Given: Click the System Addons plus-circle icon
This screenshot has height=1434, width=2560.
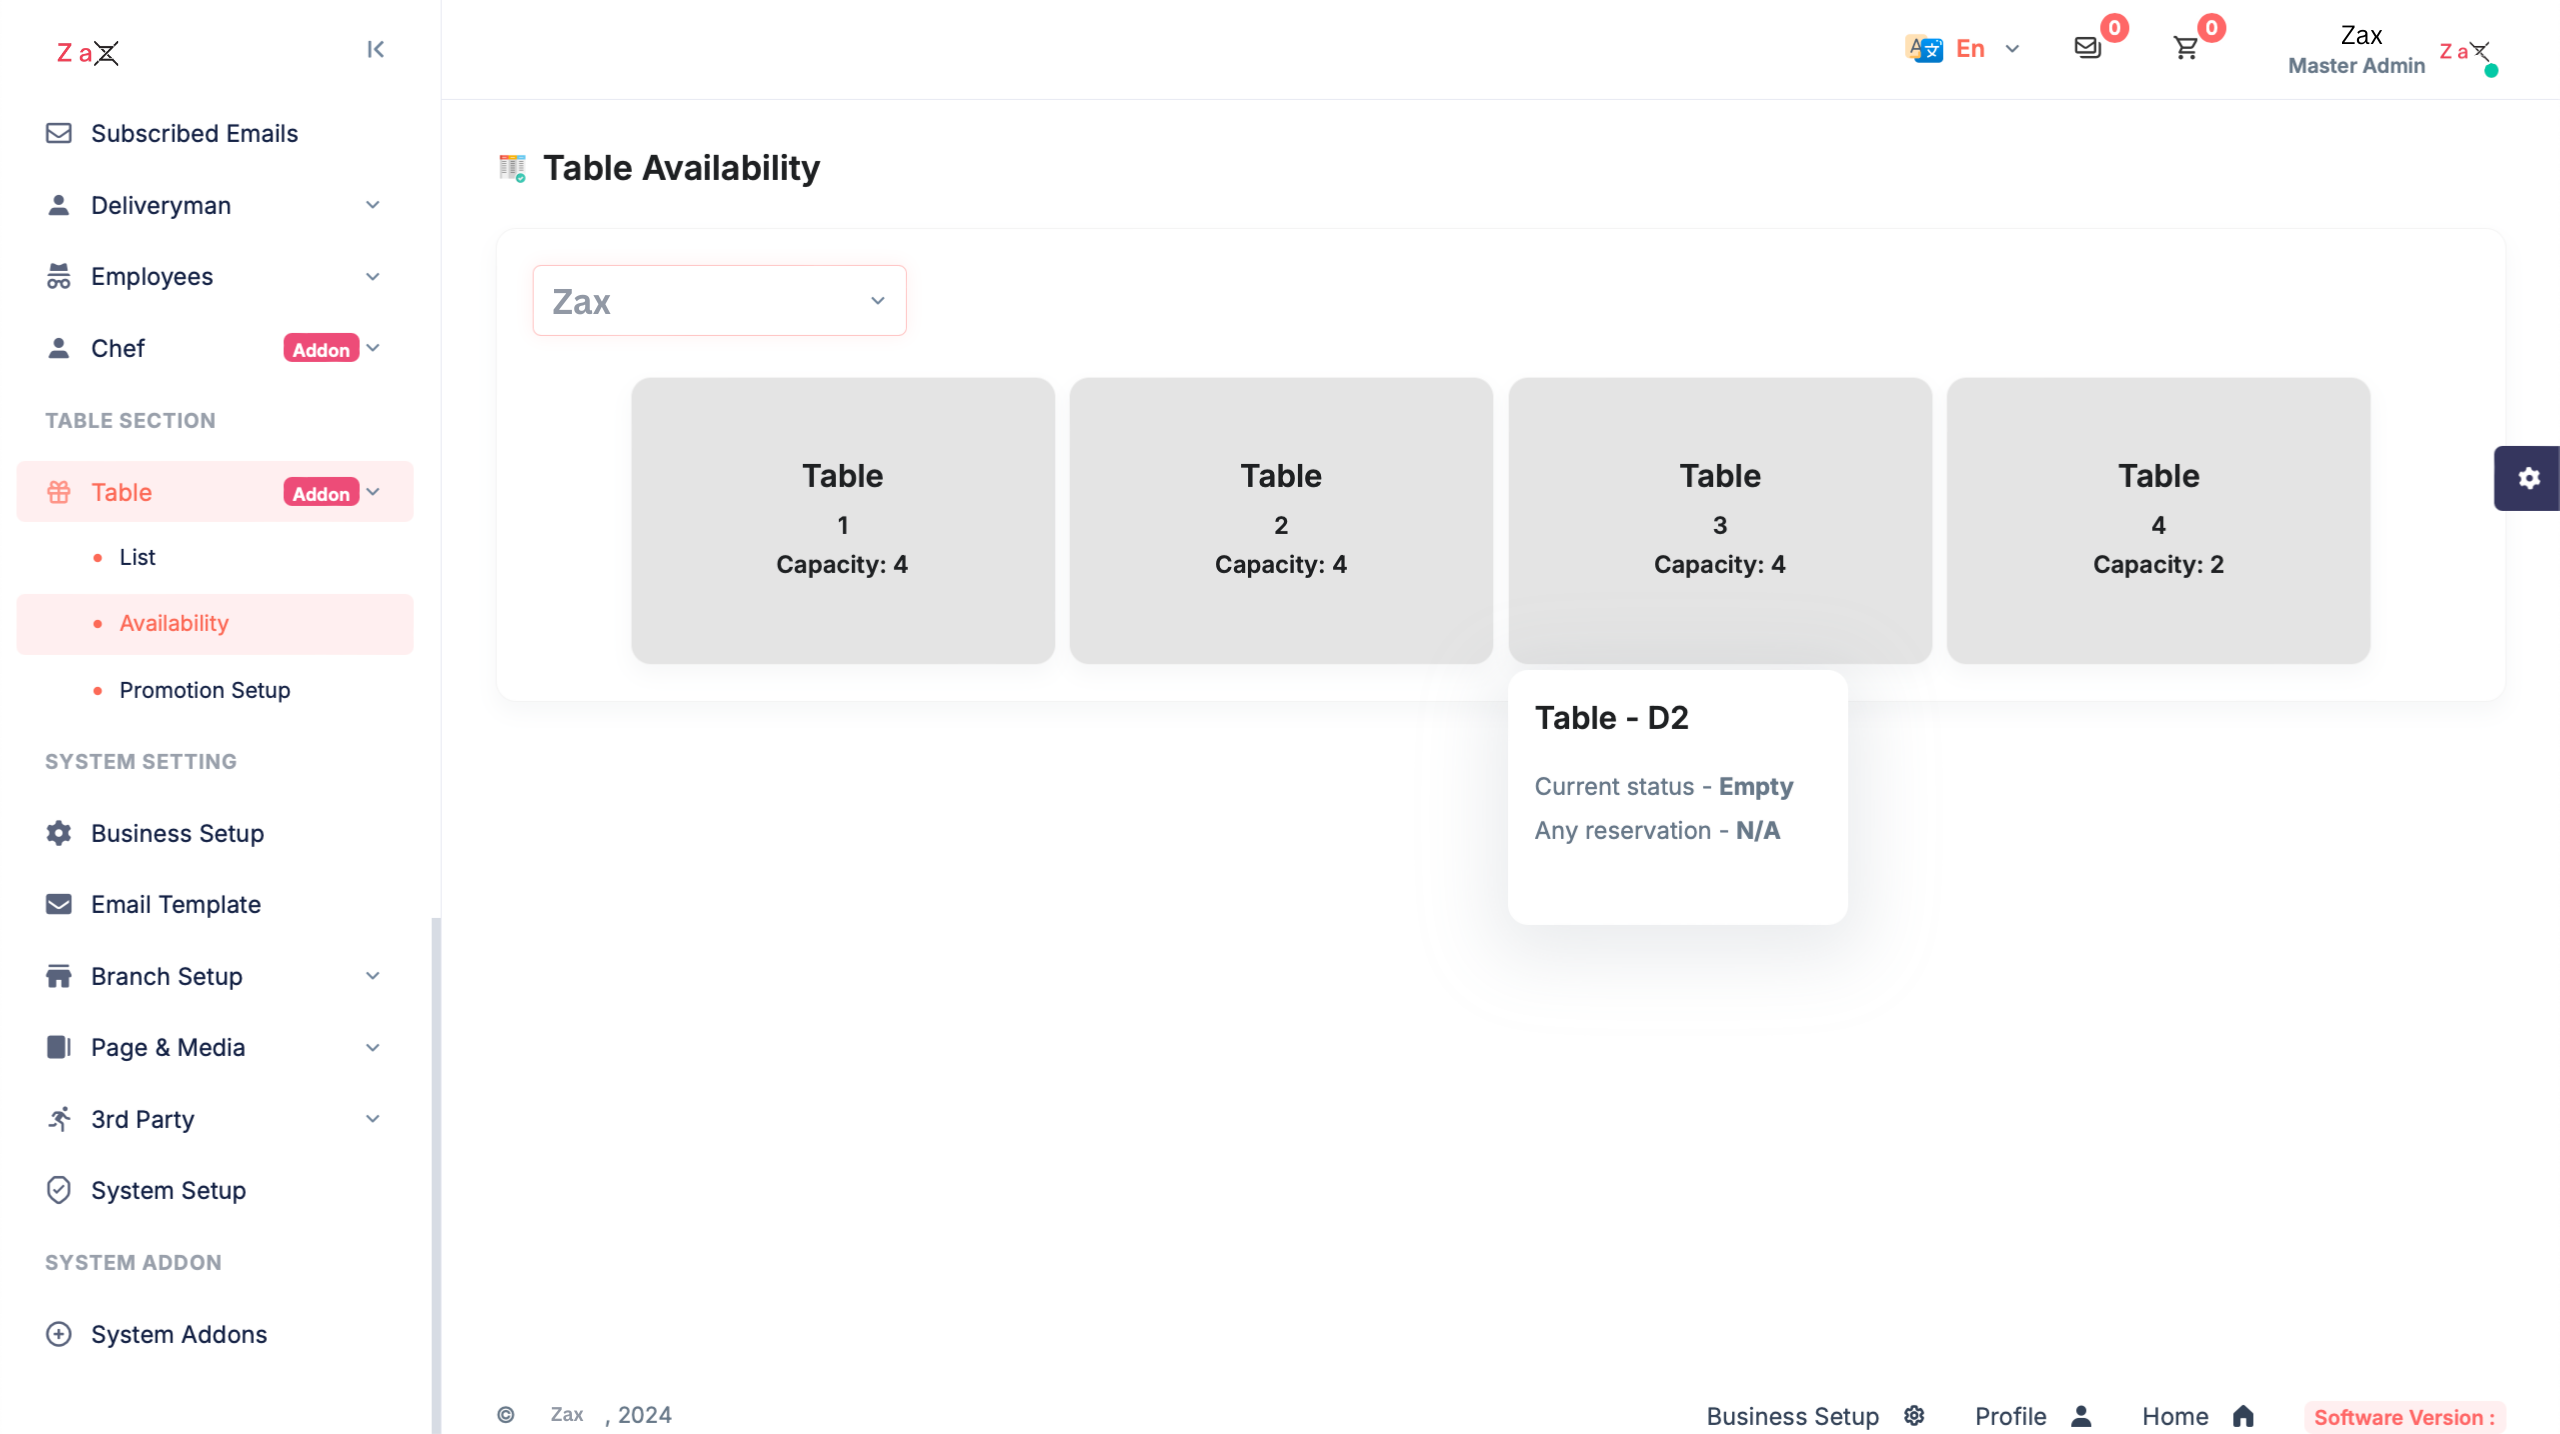Looking at the screenshot, I should [59, 1334].
